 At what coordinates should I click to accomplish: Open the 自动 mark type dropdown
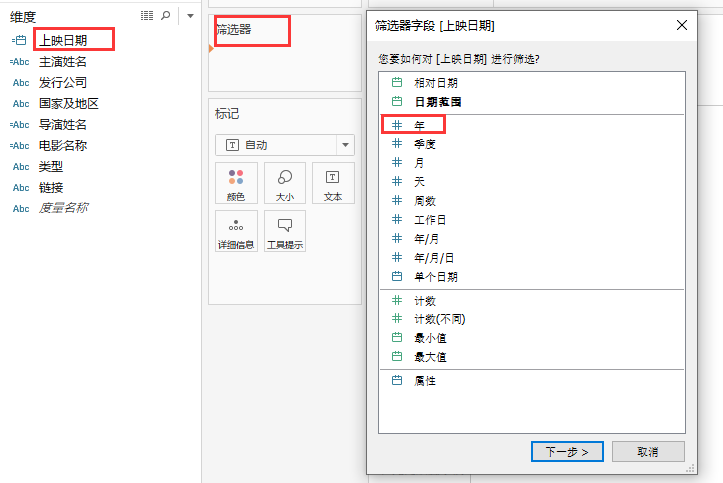click(x=285, y=145)
